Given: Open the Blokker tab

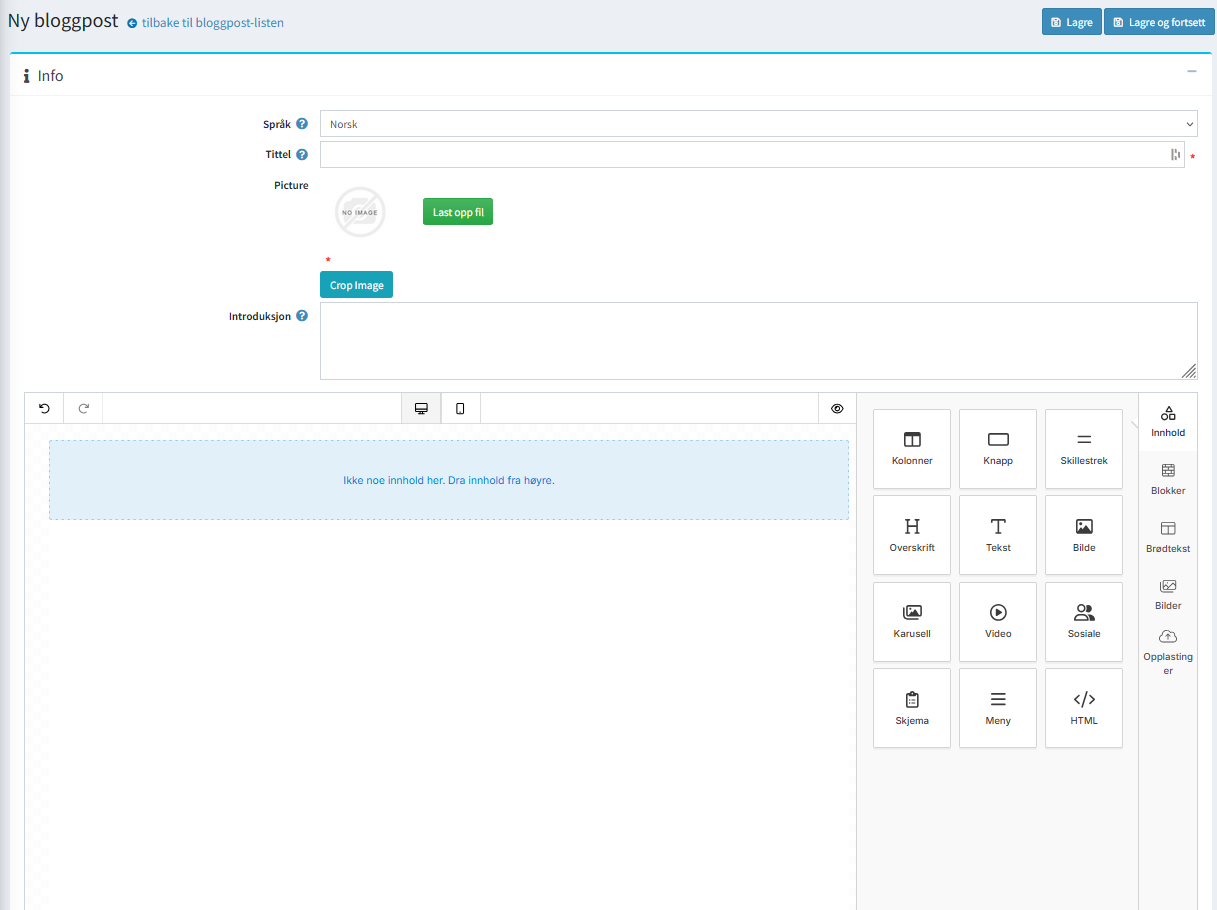Looking at the screenshot, I should pos(1167,478).
